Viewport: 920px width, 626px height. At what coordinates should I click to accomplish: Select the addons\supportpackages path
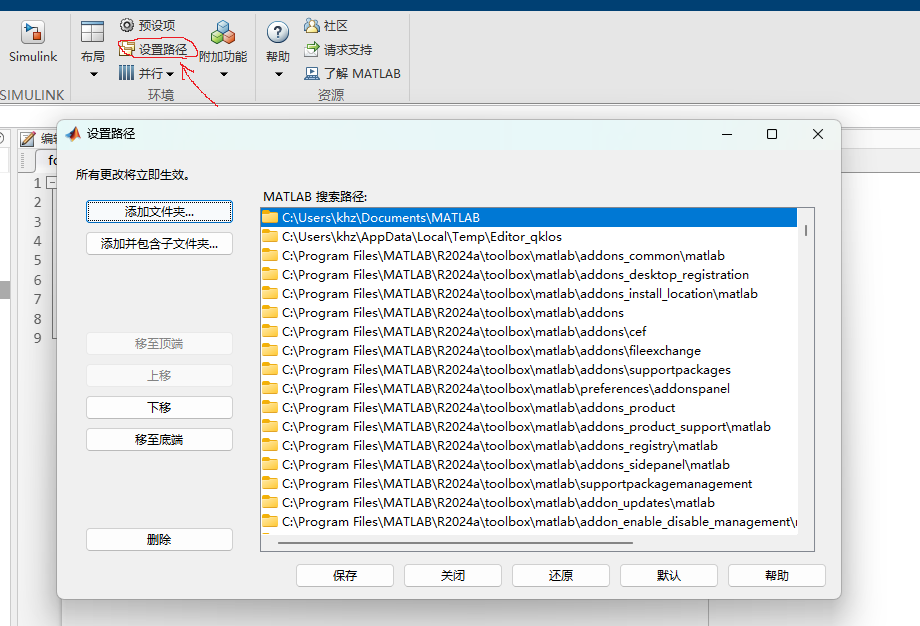coord(529,370)
